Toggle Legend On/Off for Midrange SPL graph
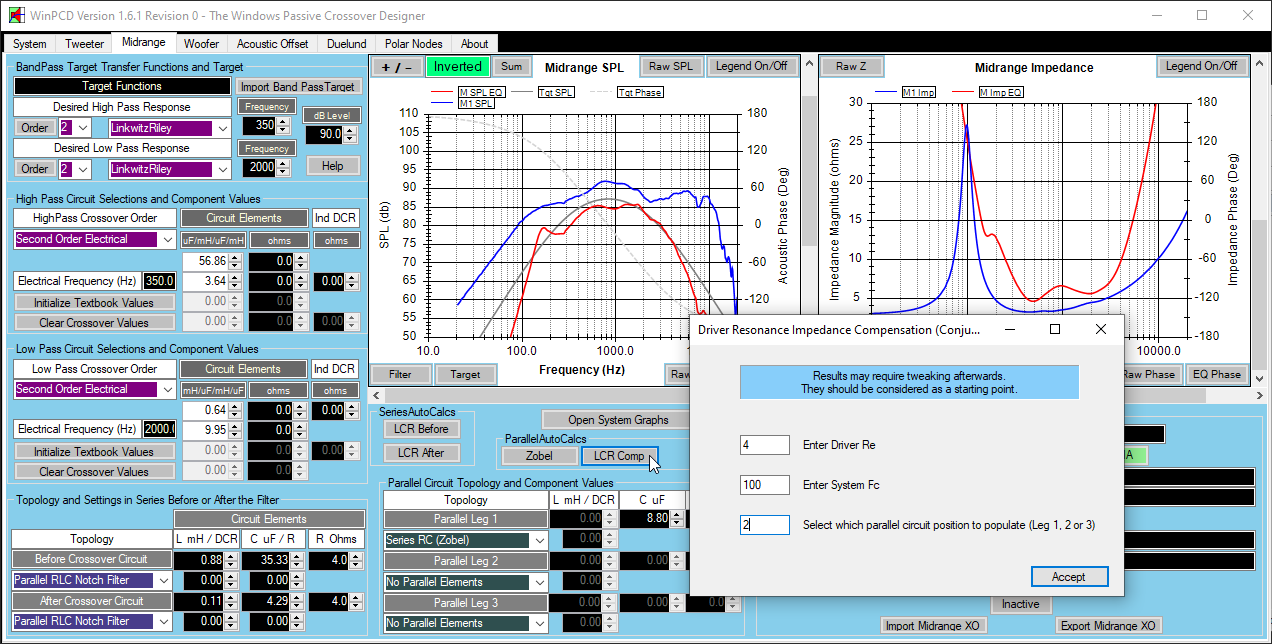Screen dimensions: 1272x644 point(750,67)
